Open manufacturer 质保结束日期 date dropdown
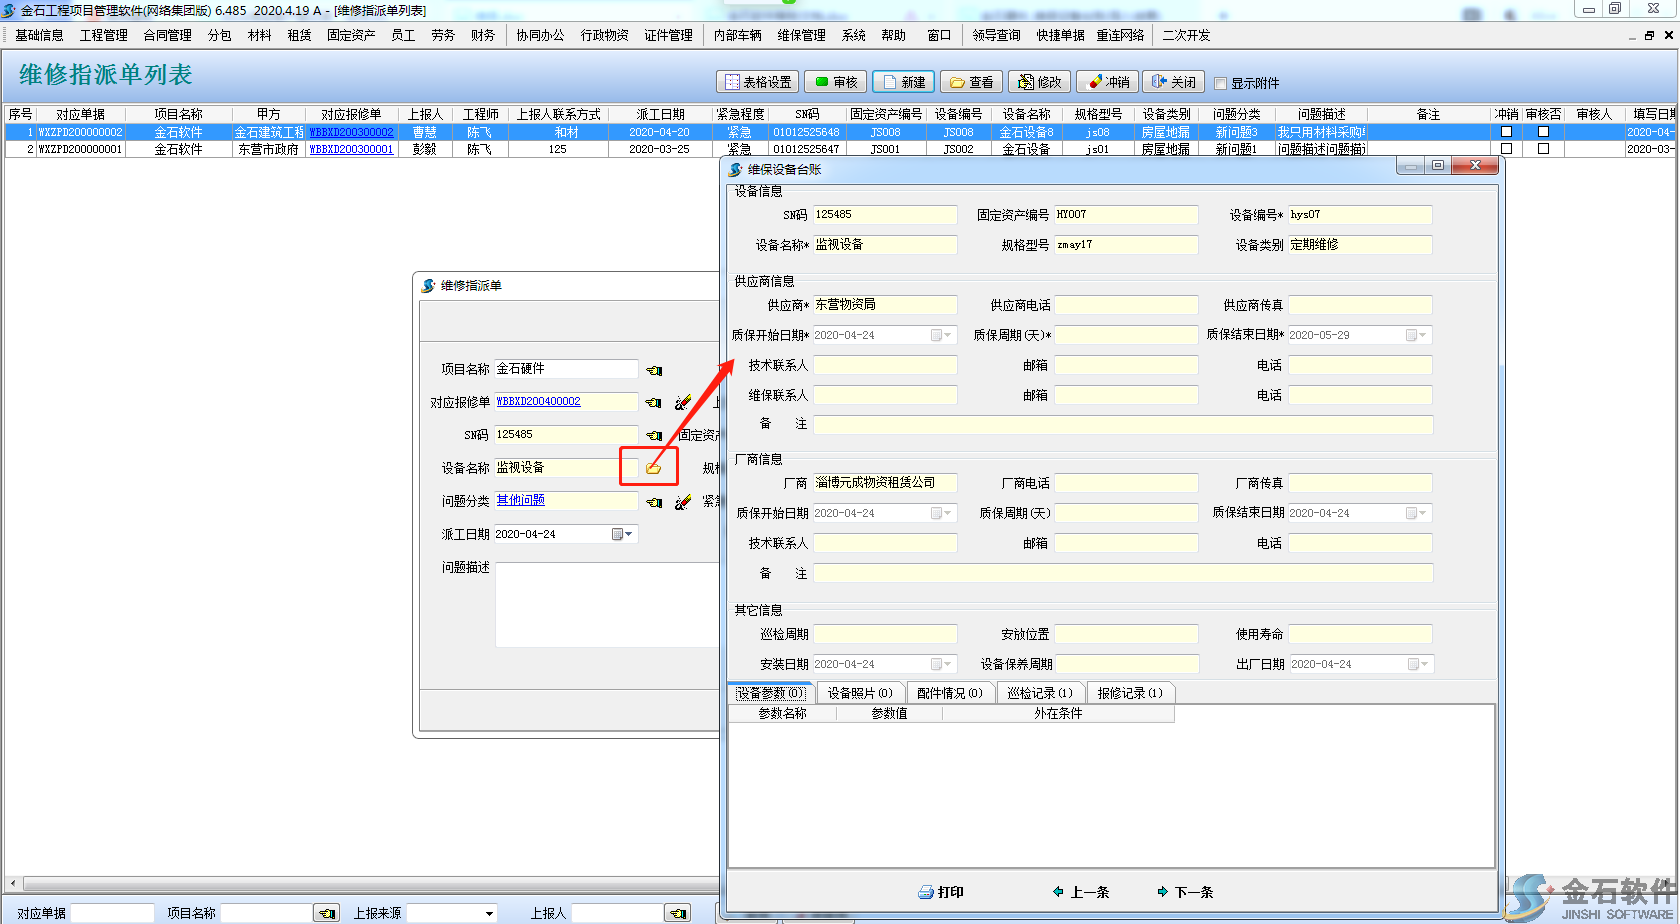The image size is (1680, 924). [1417, 513]
